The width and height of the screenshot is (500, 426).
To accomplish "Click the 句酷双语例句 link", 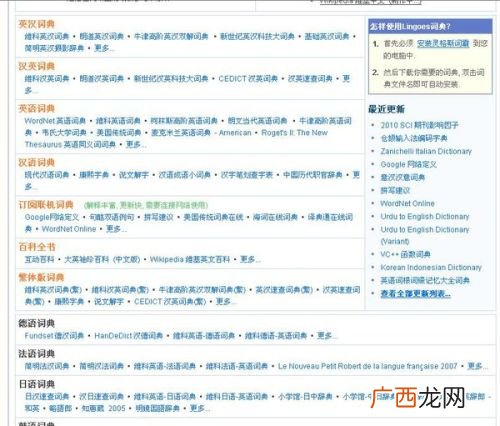I will (111, 217).
